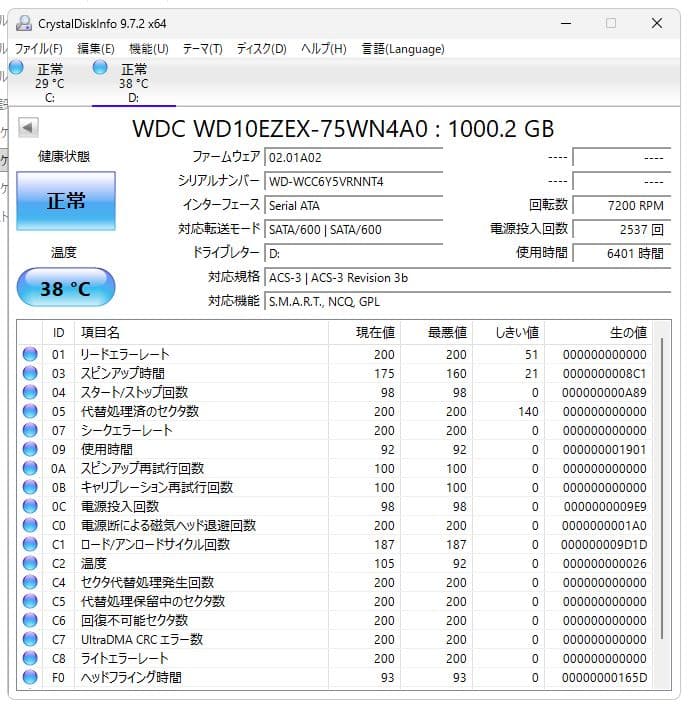This screenshot has height=709, width=699.
Task: Click status icon for 04 スタート/ストップ回数
Action: point(30,392)
